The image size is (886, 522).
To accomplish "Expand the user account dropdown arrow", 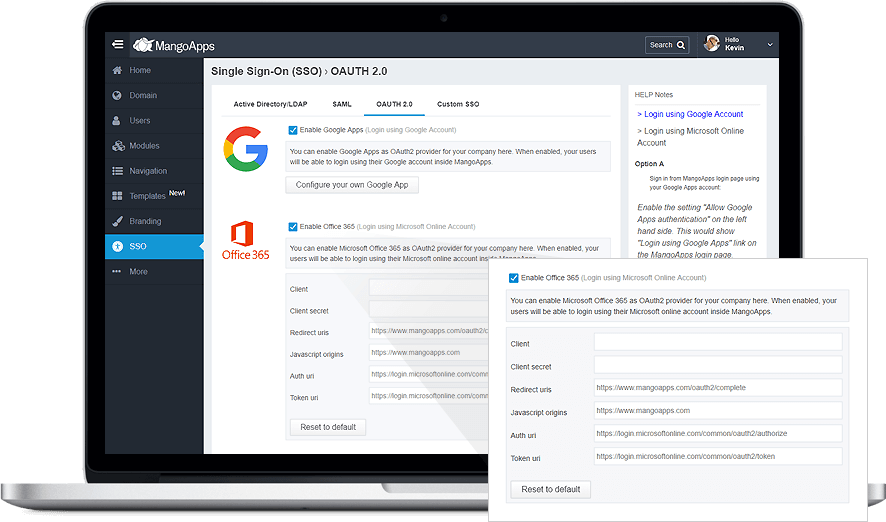I will coord(770,45).
